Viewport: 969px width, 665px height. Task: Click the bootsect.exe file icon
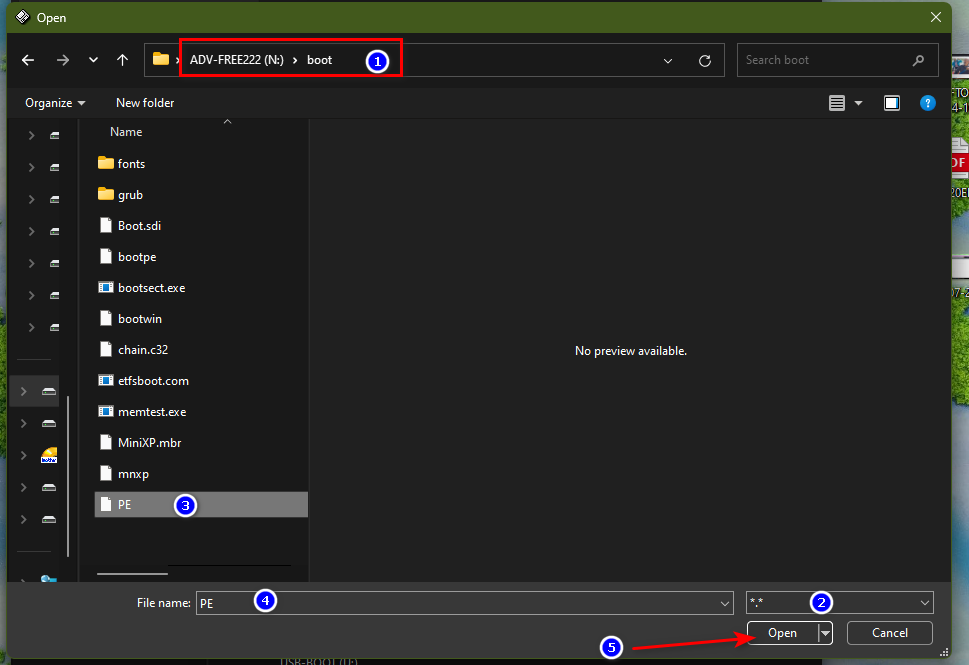[106, 287]
